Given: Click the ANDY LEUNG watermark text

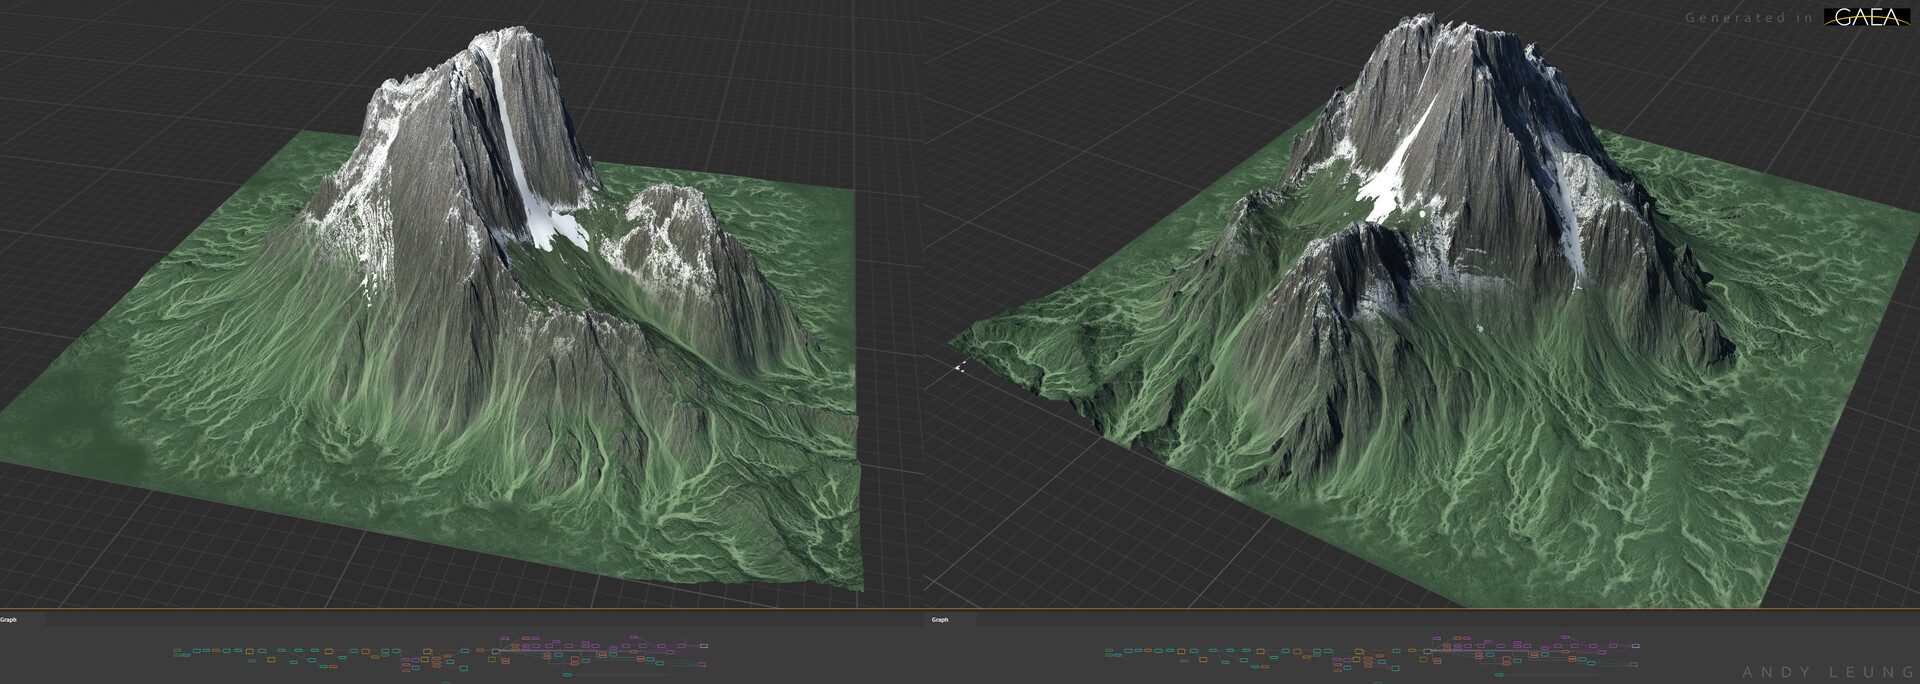Looking at the screenshot, I should point(1828,672).
